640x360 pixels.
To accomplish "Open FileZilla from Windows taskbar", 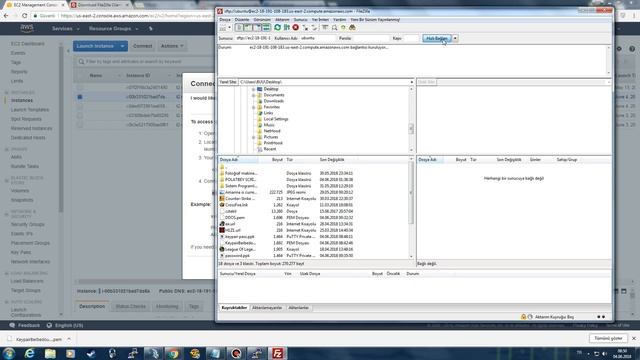I will [277, 353].
